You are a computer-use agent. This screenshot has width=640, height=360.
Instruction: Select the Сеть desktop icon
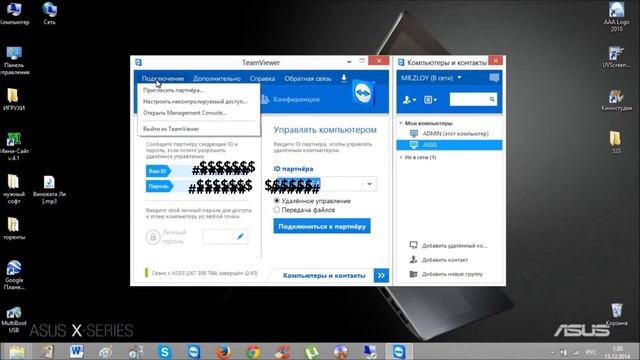pos(49,13)
